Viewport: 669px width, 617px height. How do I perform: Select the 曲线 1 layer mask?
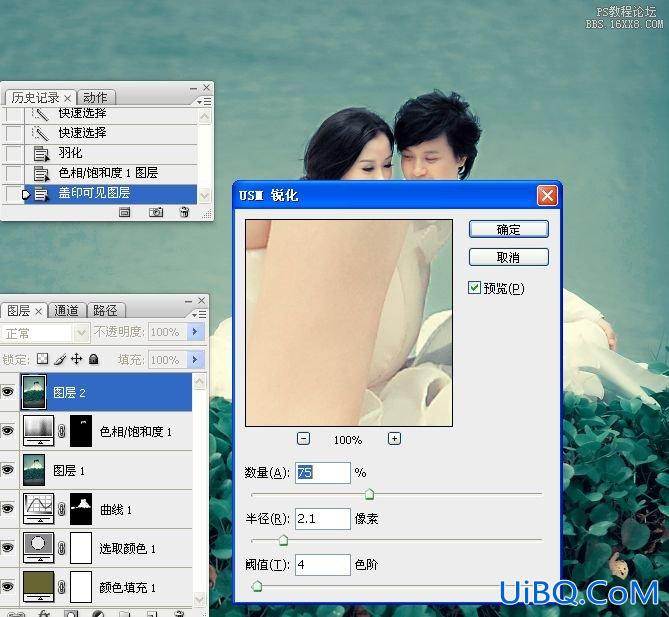click(81, 509)
